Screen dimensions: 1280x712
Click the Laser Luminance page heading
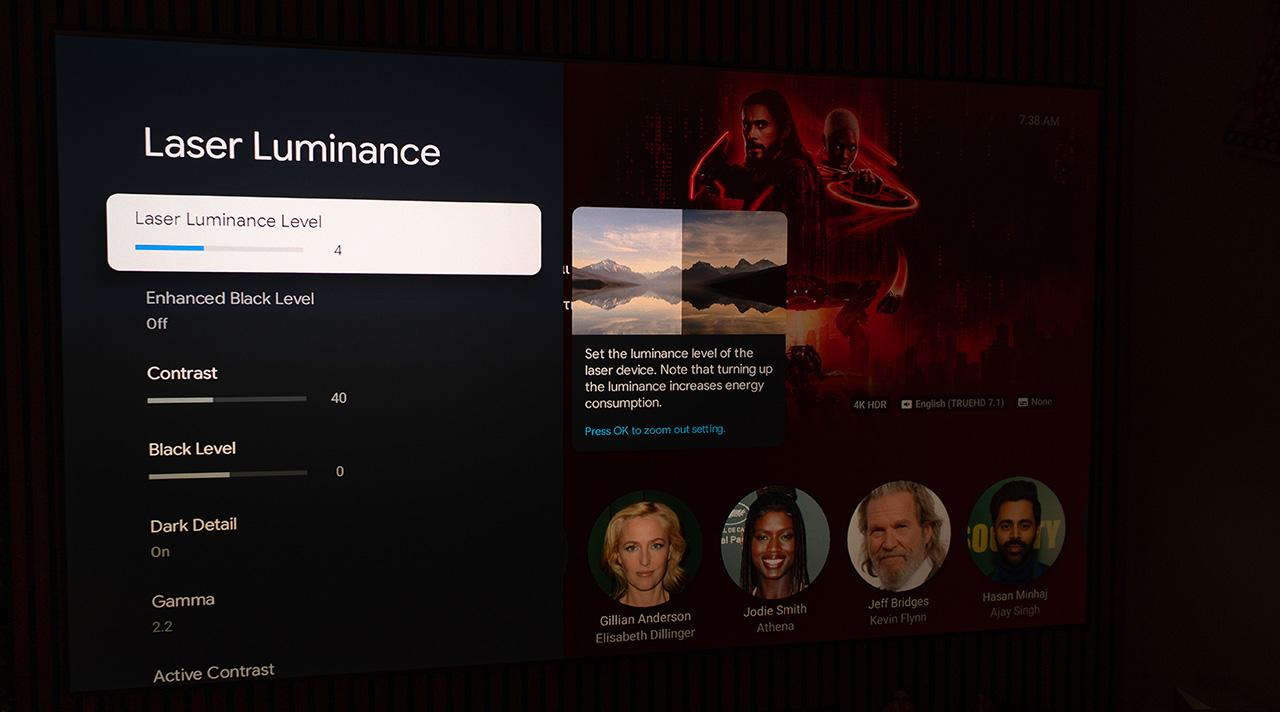click(x=291, y=146)
